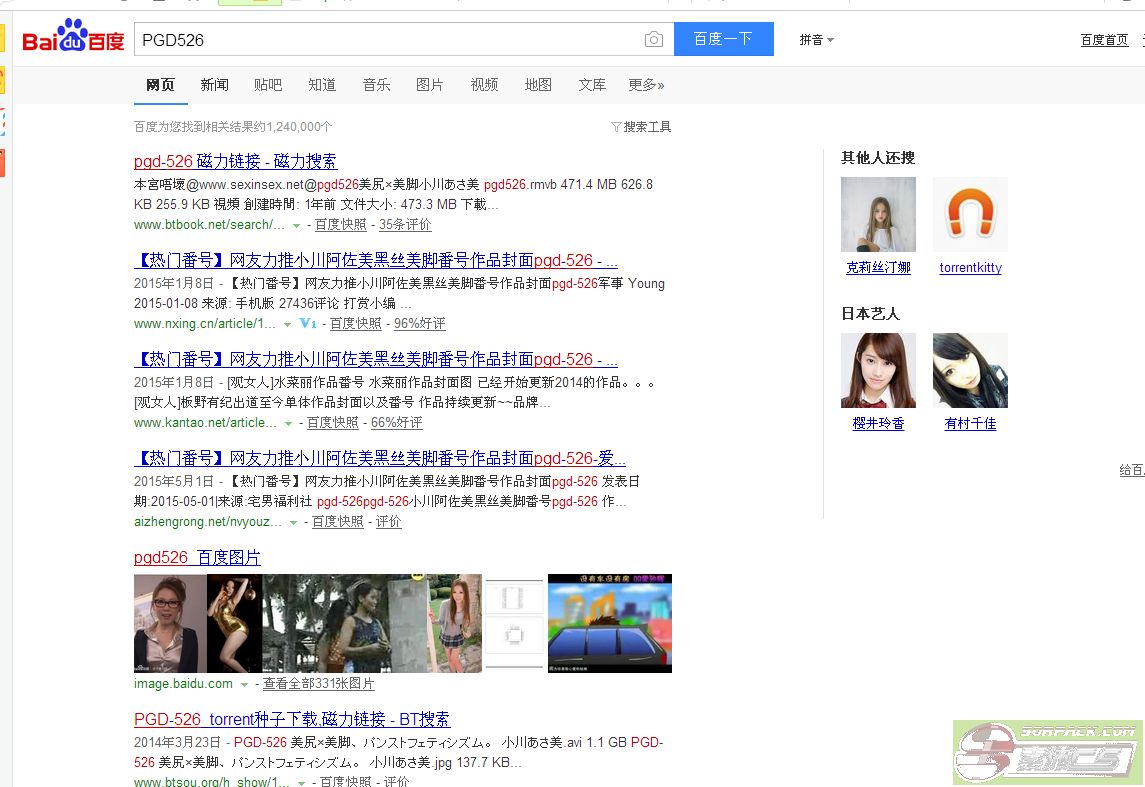1145x787 pixels.
Task: Expand the arrow next to www.btsou.org URL
Action: click(302, 783)
